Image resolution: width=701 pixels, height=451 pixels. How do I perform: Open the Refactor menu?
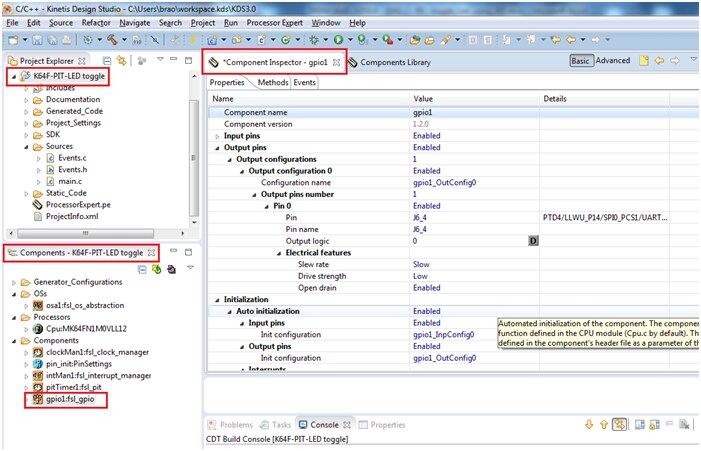pyautogui.click(x=96, y=23)
